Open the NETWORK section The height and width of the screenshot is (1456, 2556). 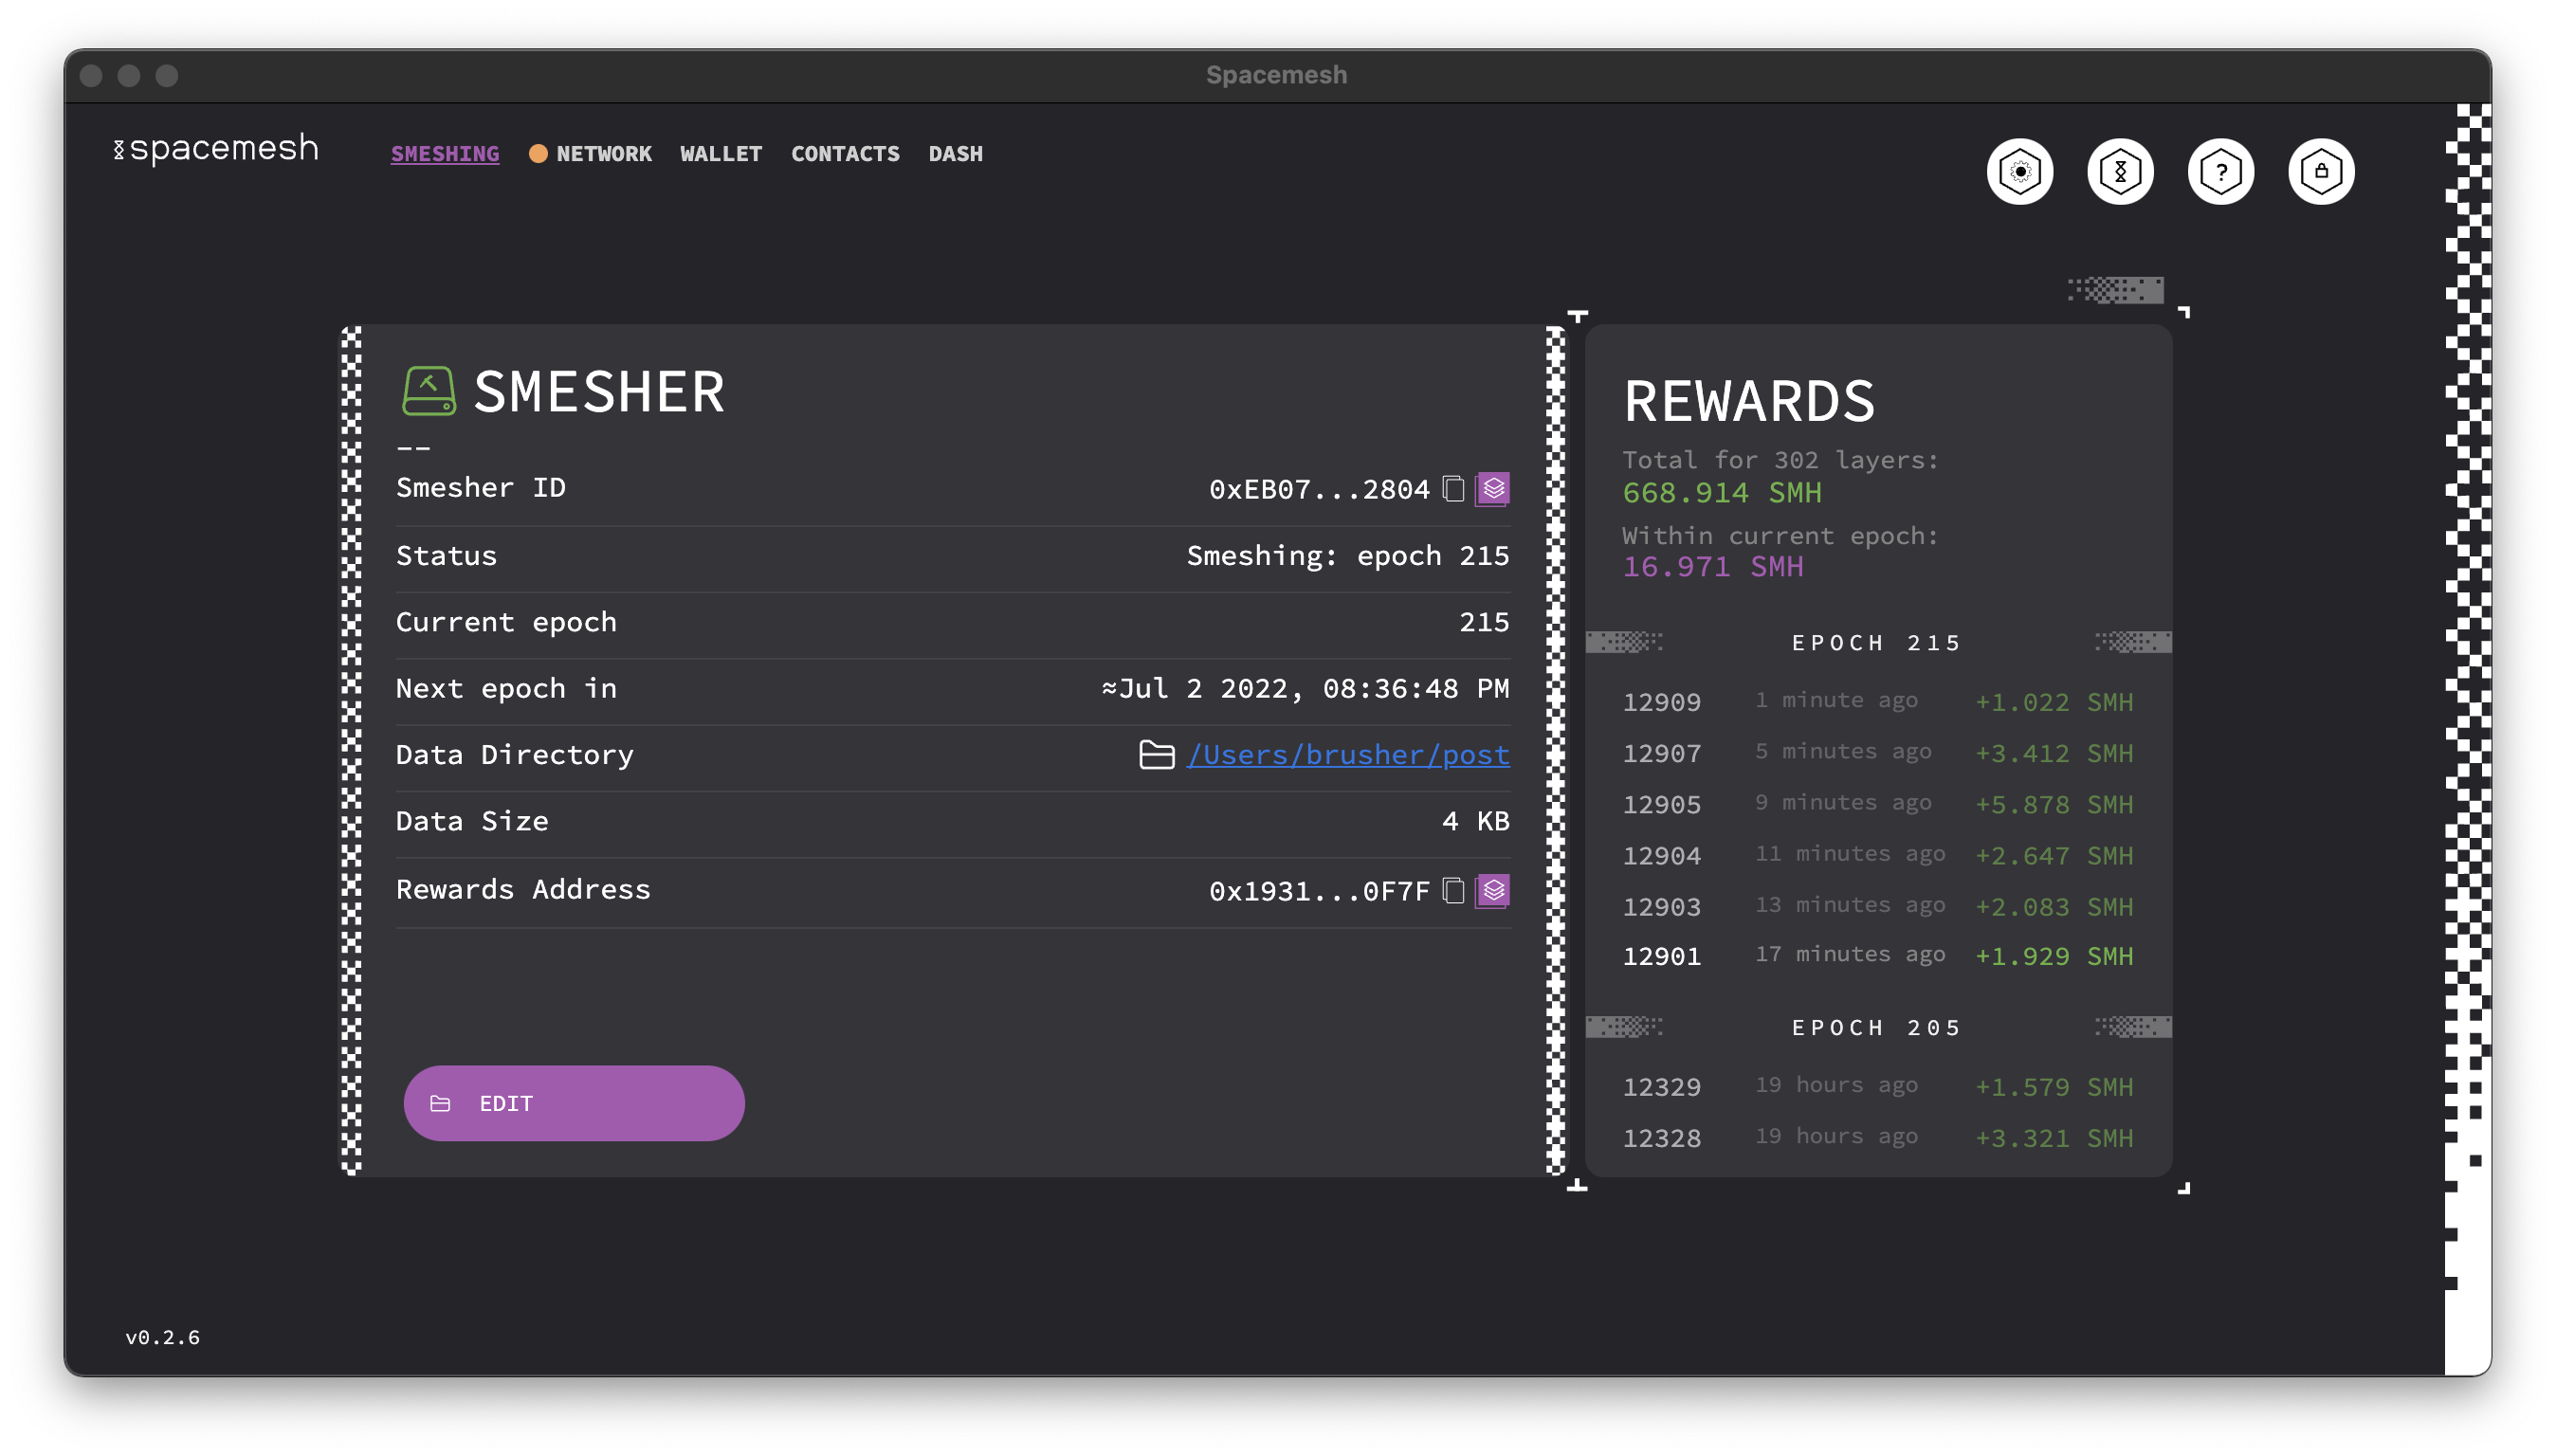click(604, 154)
